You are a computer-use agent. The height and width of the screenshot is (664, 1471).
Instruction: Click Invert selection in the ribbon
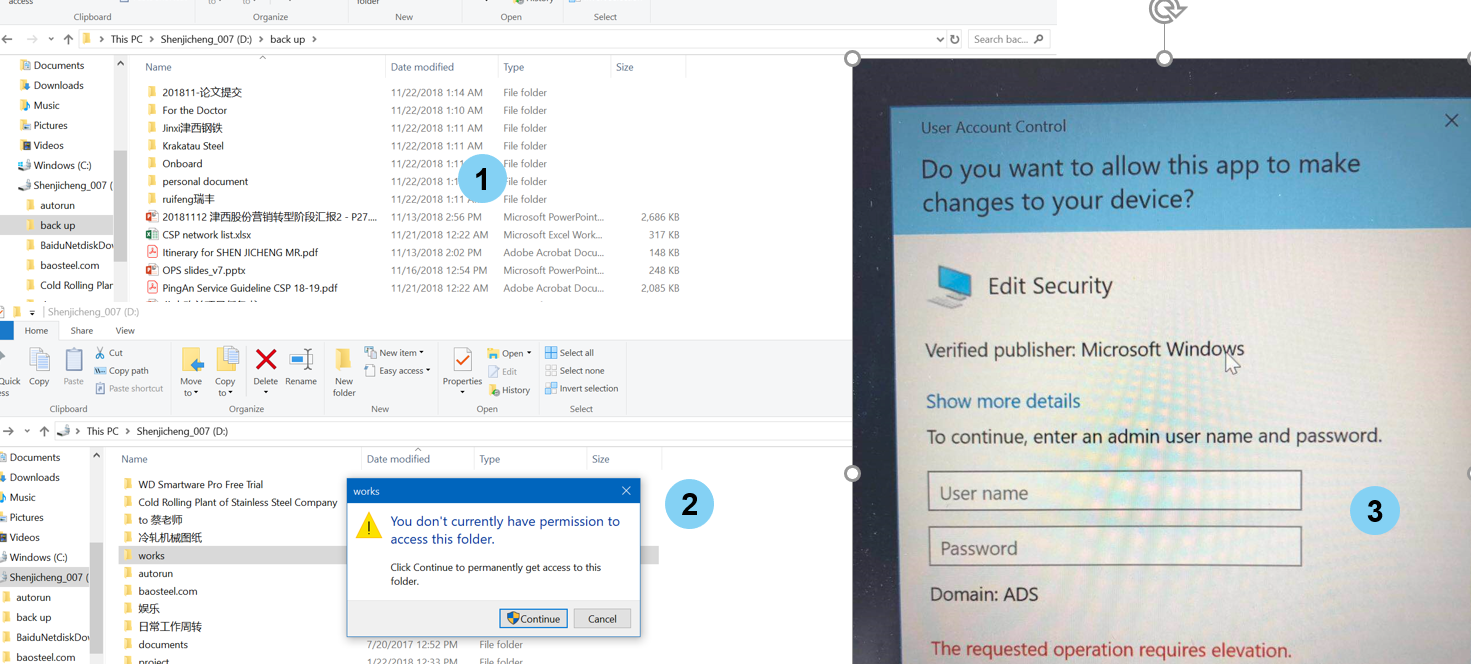(581, 389)
